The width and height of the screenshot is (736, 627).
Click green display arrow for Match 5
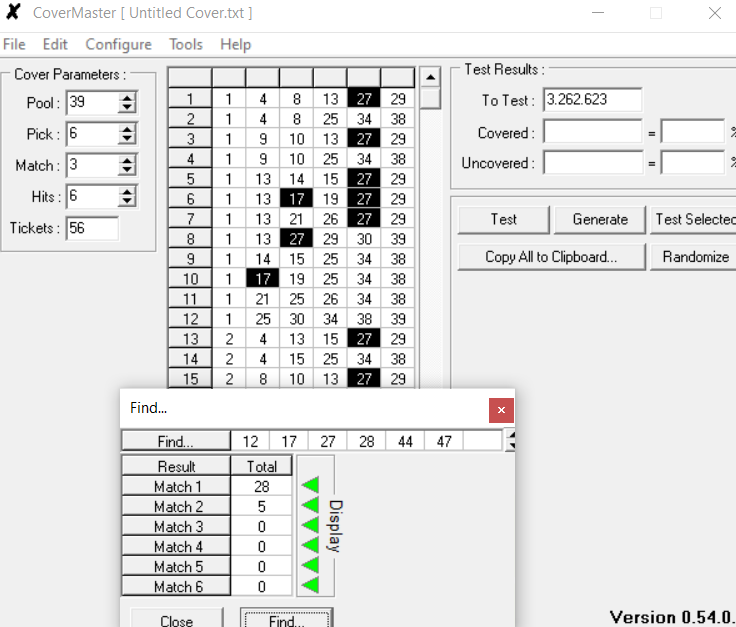click(x=310, y=566)
